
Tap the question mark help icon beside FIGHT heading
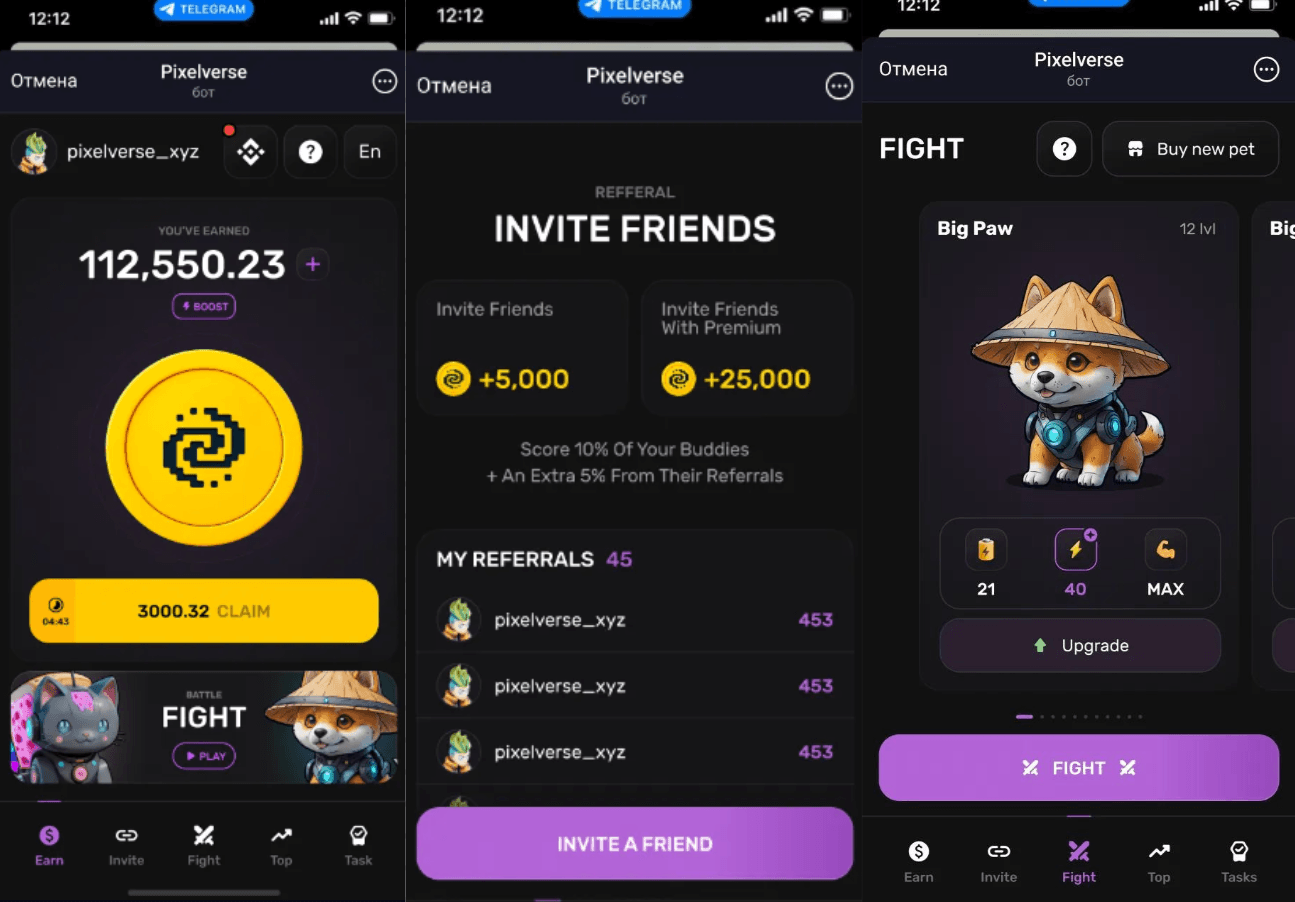pyautogui.click(x=1064, y=149)
